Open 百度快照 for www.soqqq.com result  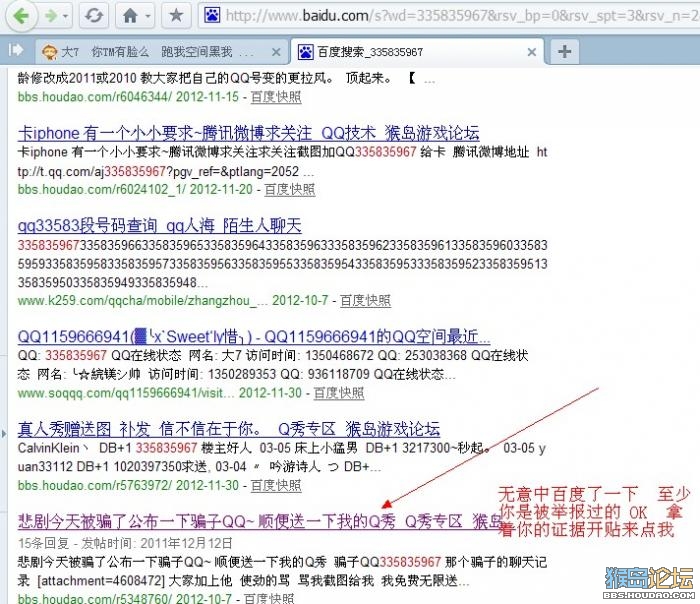[339, 393]
